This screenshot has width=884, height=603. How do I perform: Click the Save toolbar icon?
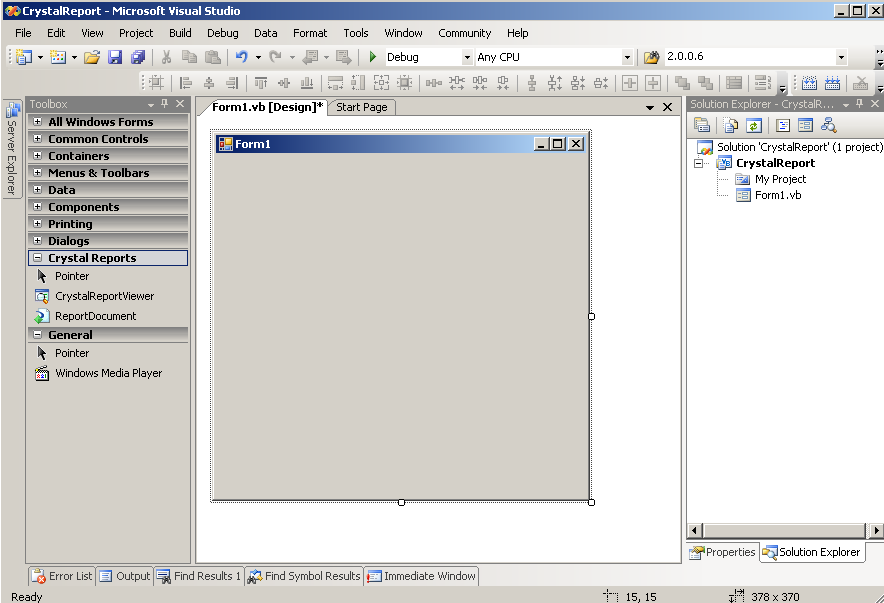point(115,57)
